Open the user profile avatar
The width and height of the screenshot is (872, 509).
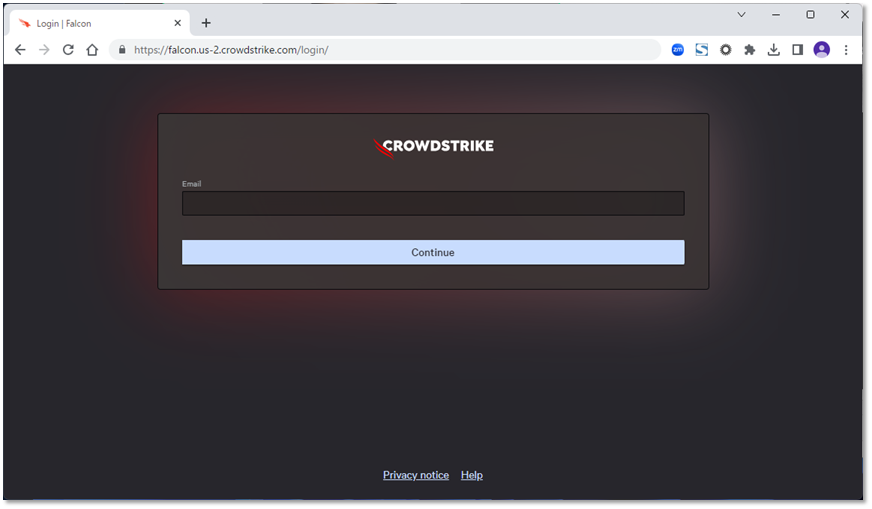pos(821,50)
